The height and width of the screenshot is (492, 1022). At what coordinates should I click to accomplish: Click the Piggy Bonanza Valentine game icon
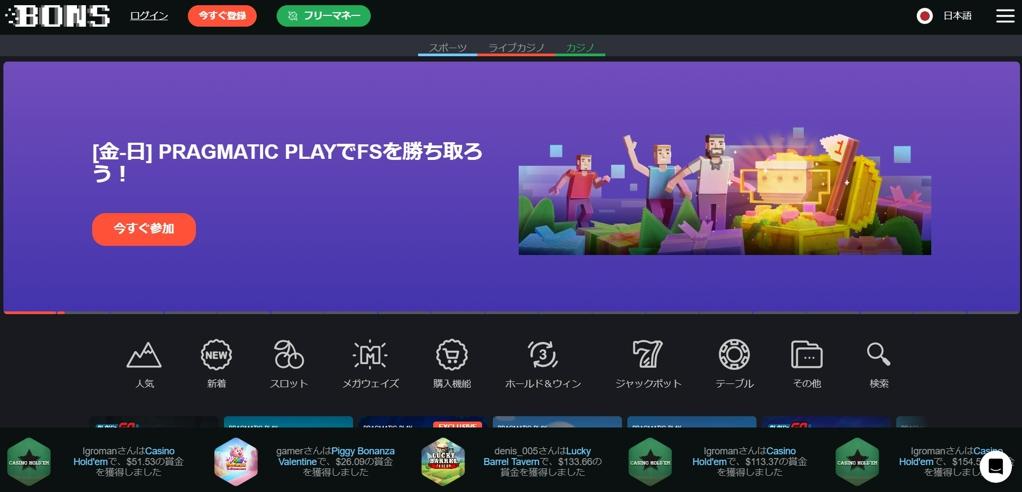tap(236, 461)
